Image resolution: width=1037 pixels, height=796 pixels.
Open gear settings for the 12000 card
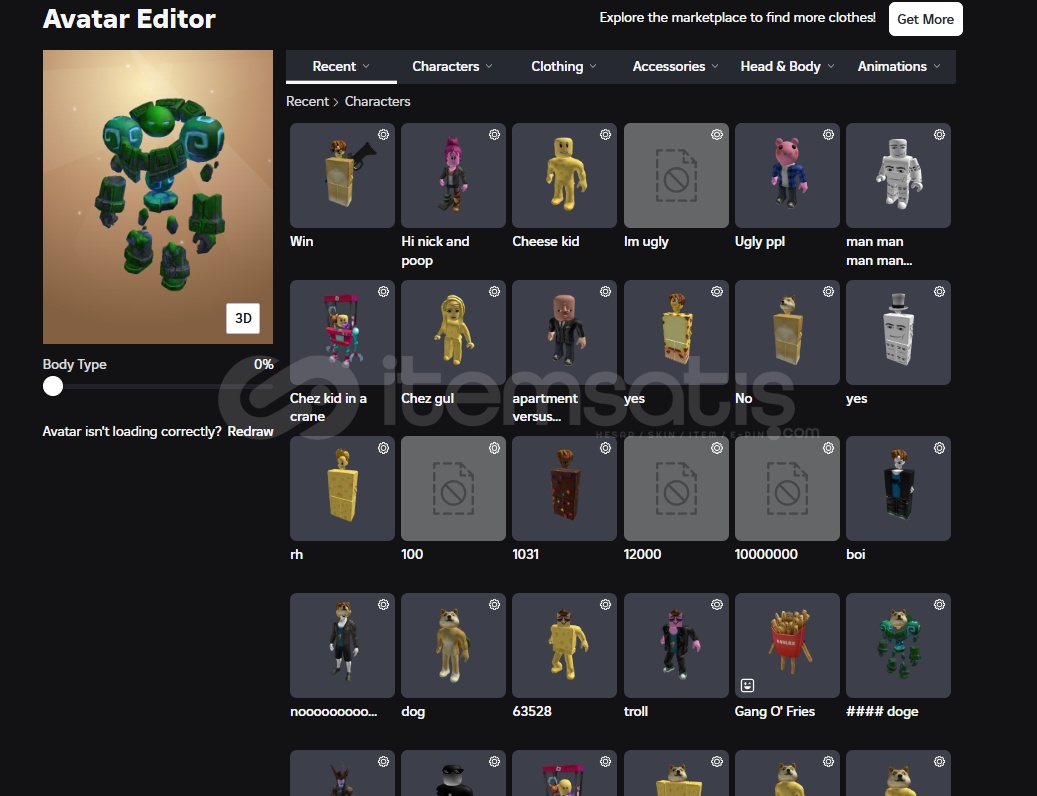(x=717, y=448)
